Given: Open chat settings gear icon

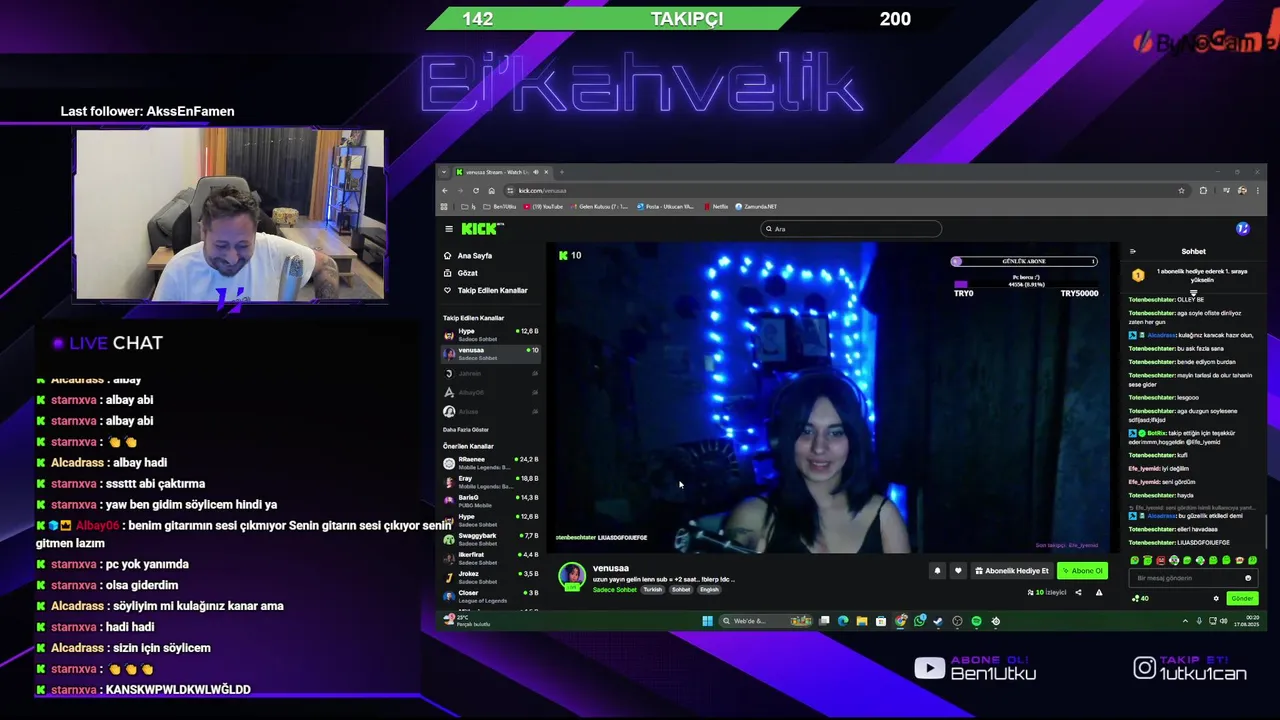Looking at the screenshot, I should (x=1216, y=598).
